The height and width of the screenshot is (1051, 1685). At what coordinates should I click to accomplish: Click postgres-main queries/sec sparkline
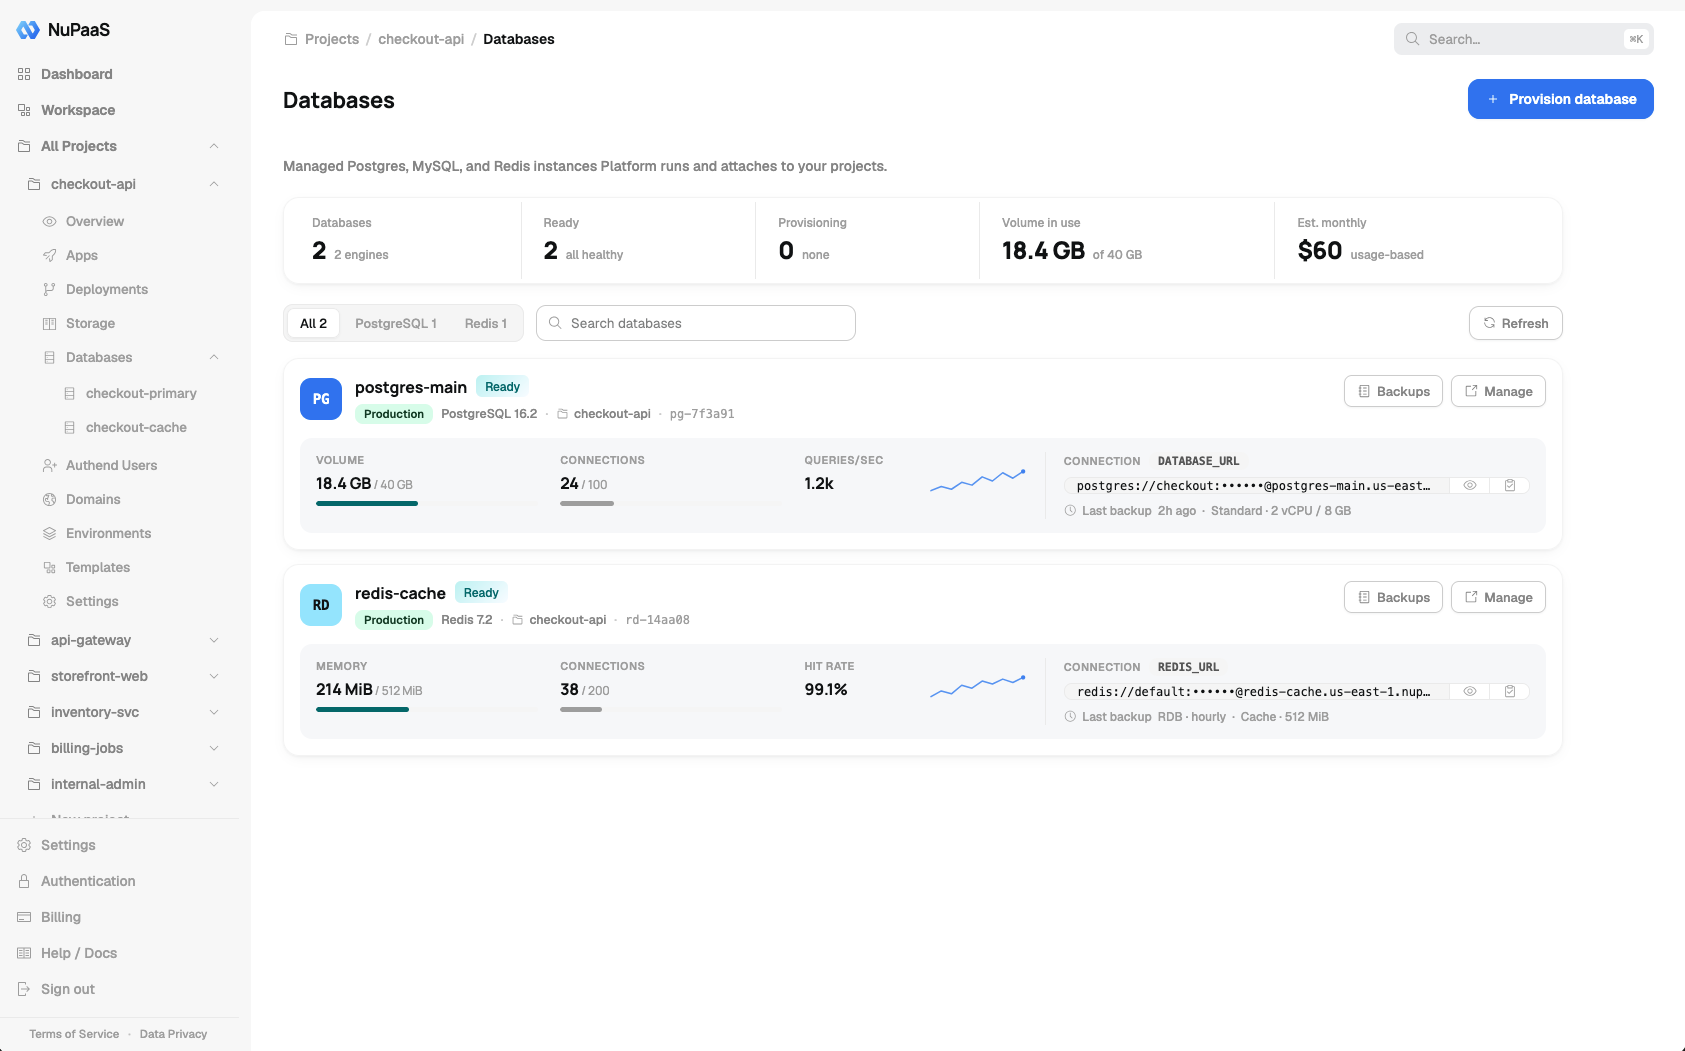point(978,480)
